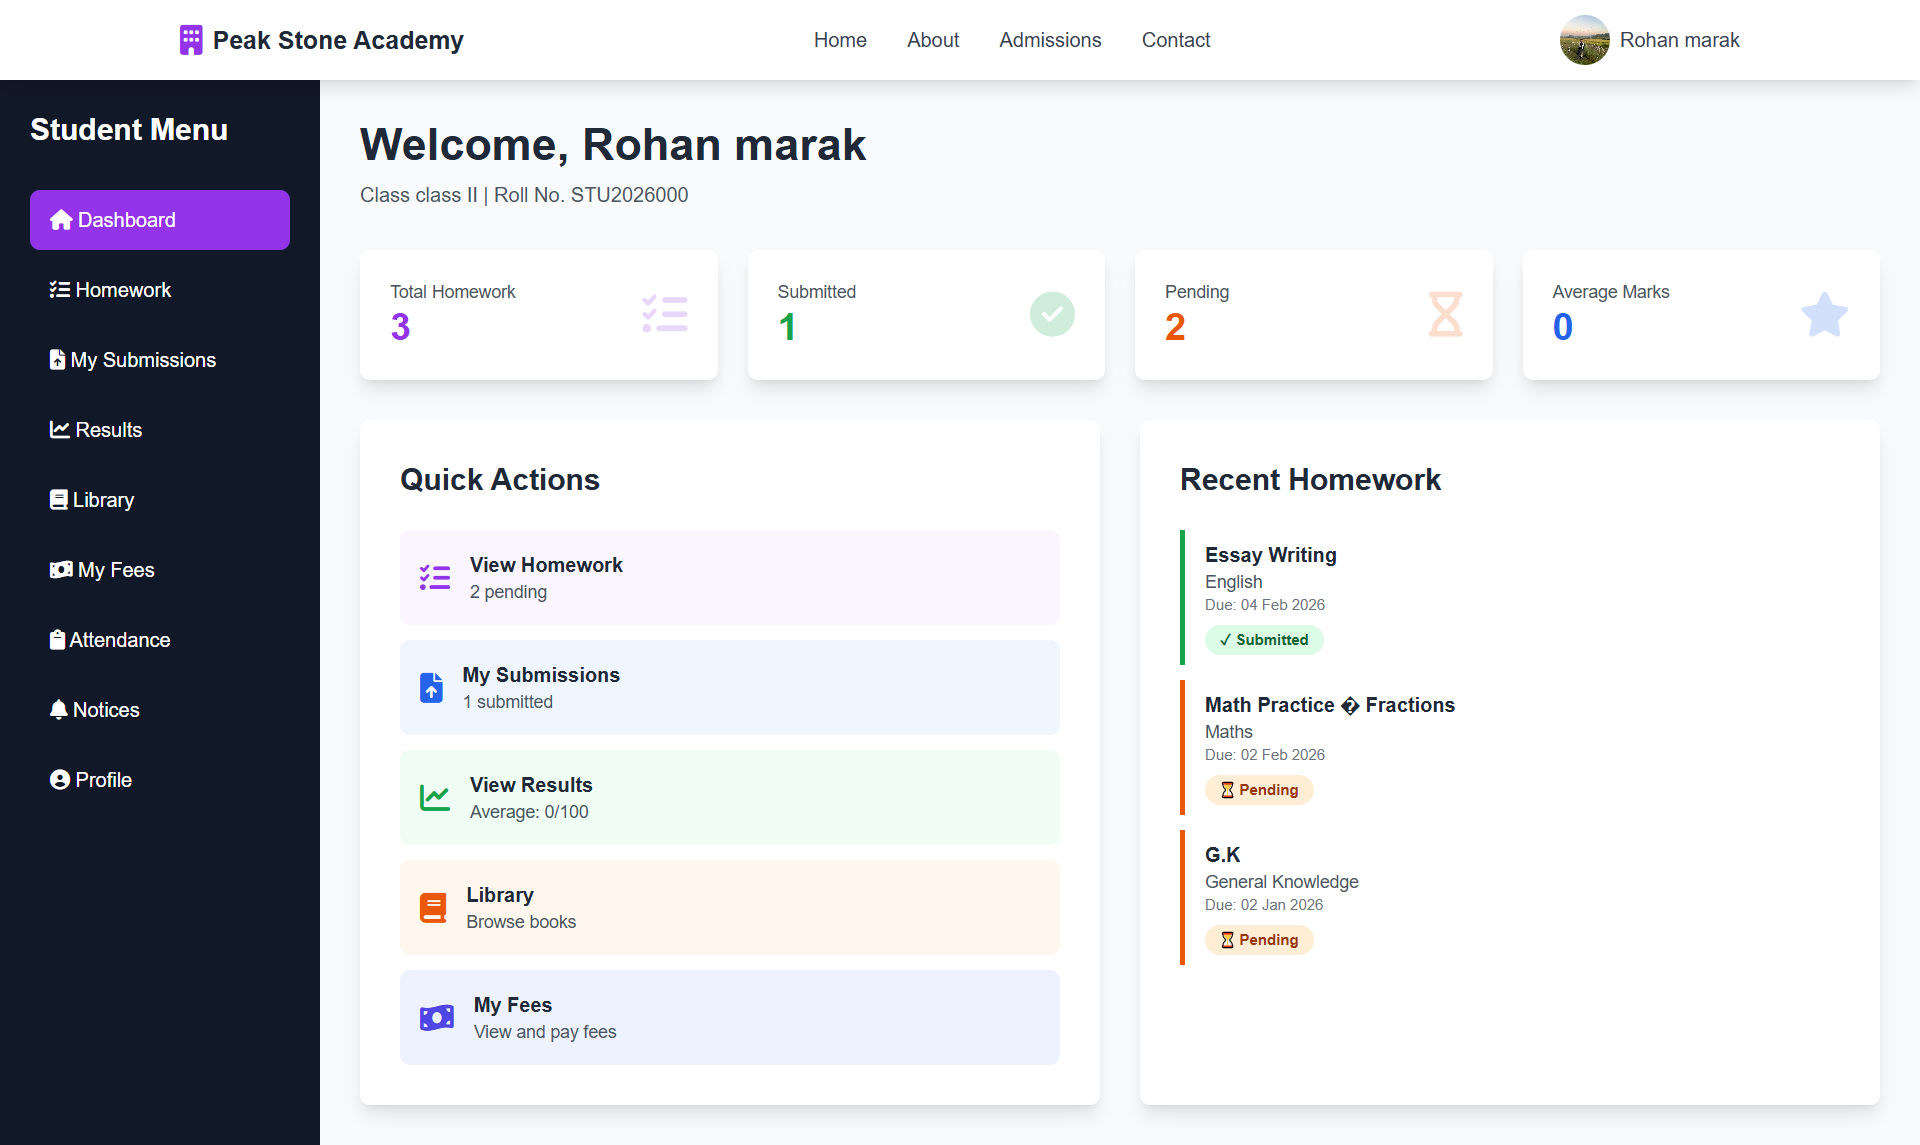This screenshot has height=1145, width=1920.
Task: Click the star icon on Average Marks card
Action: pos(1824,314)
